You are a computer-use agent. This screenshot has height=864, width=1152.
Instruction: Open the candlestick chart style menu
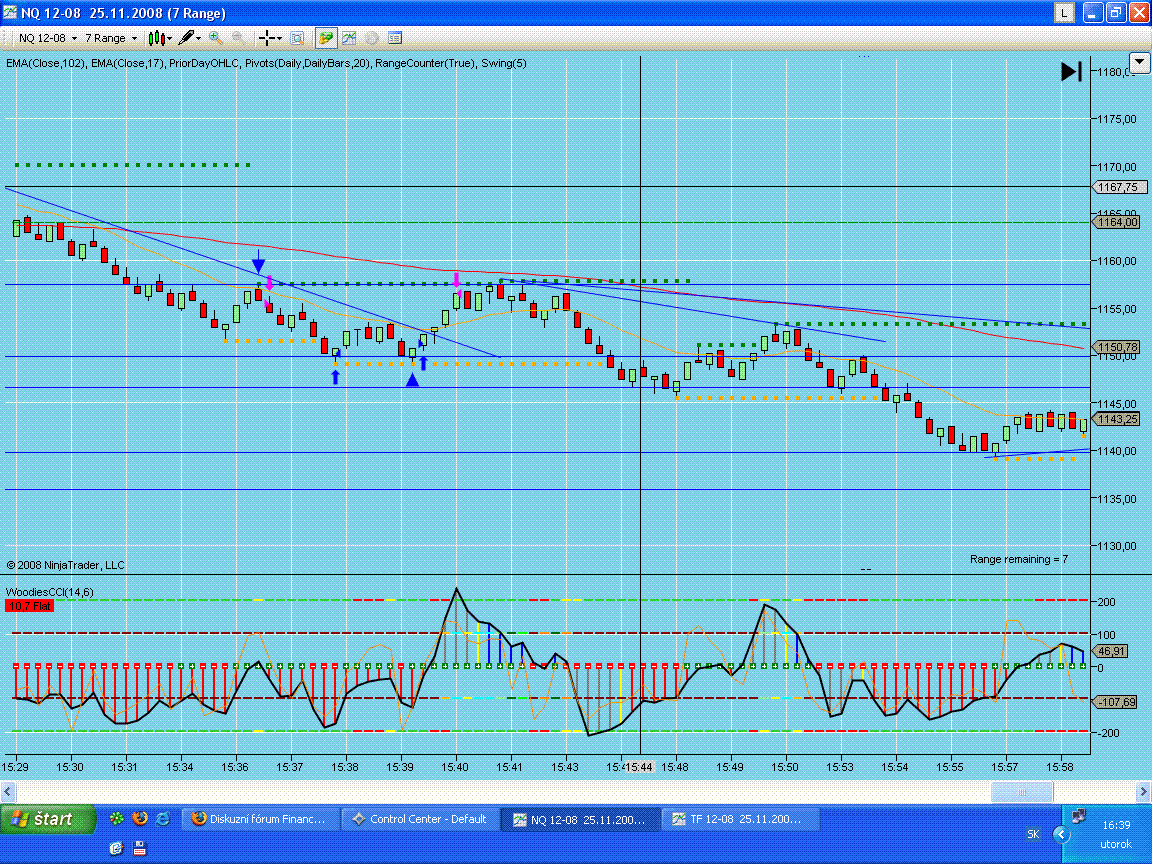click(x=159, y=38)
